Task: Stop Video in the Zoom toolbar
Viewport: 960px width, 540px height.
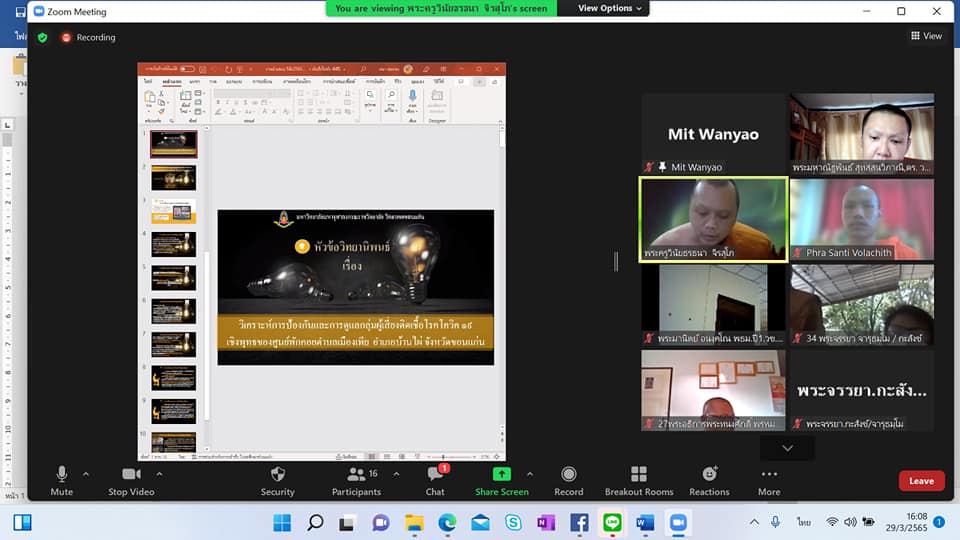Action: click(x=131, y=481)
